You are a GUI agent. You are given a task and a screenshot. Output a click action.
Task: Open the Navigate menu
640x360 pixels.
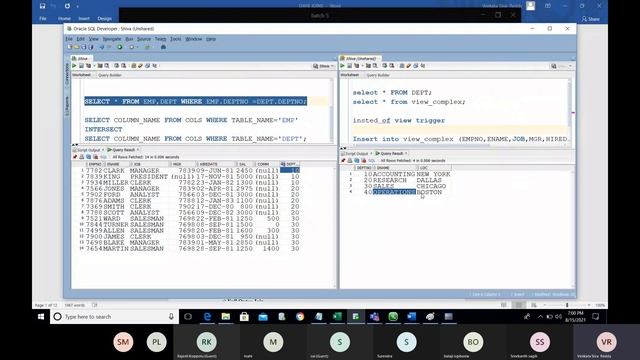(112, 39)
